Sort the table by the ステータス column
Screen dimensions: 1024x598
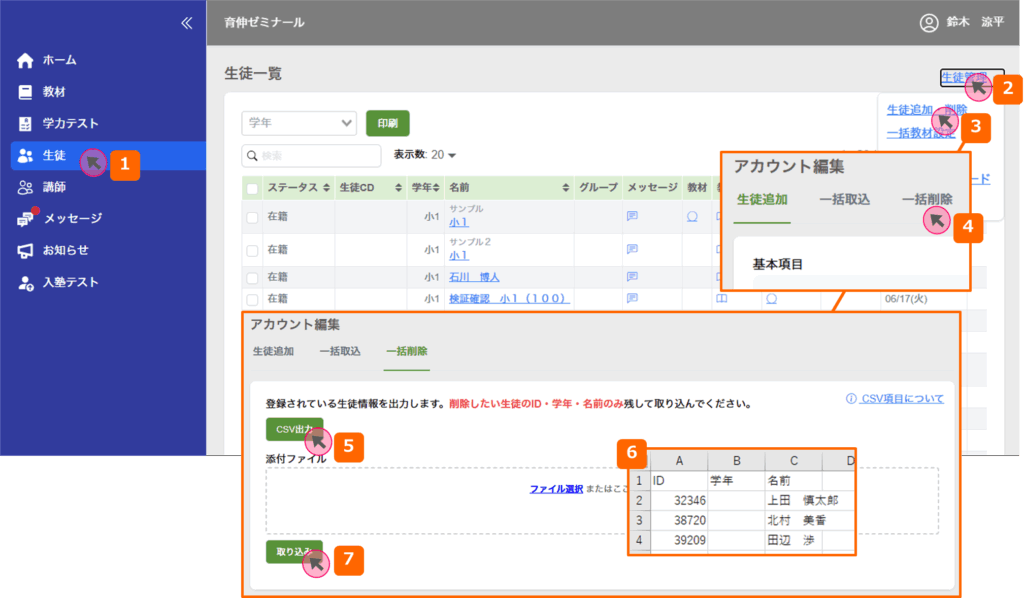(324, 188)
